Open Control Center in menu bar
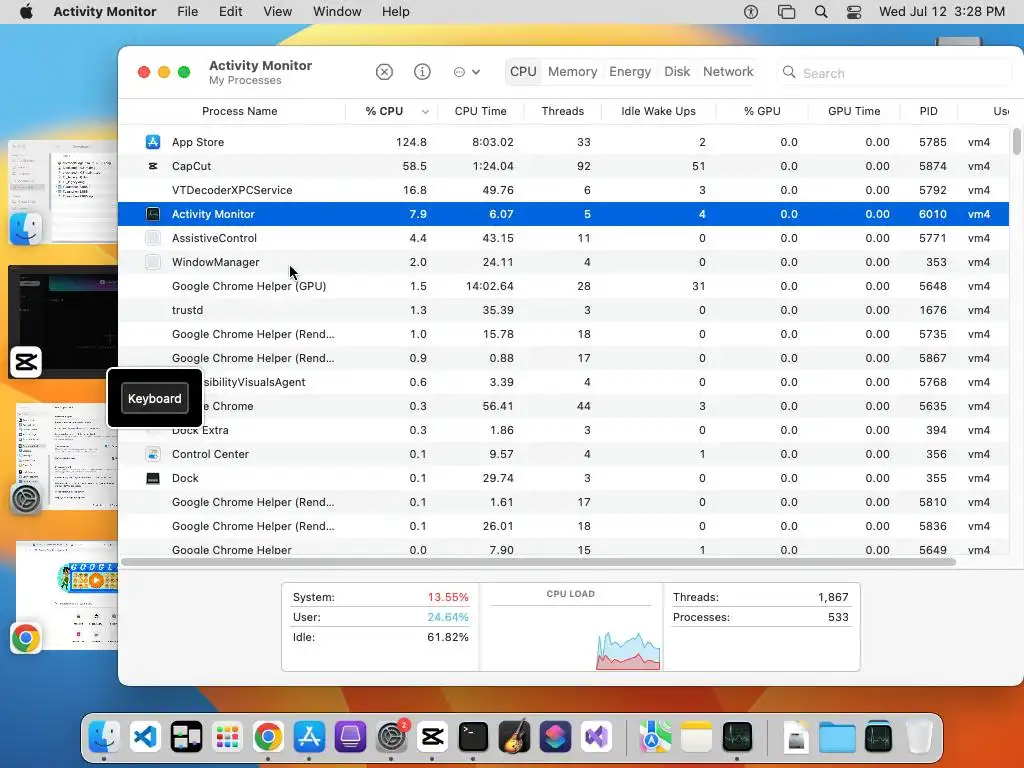The height and width of the screenshot is (768, 1024). [x=854, y=12]
